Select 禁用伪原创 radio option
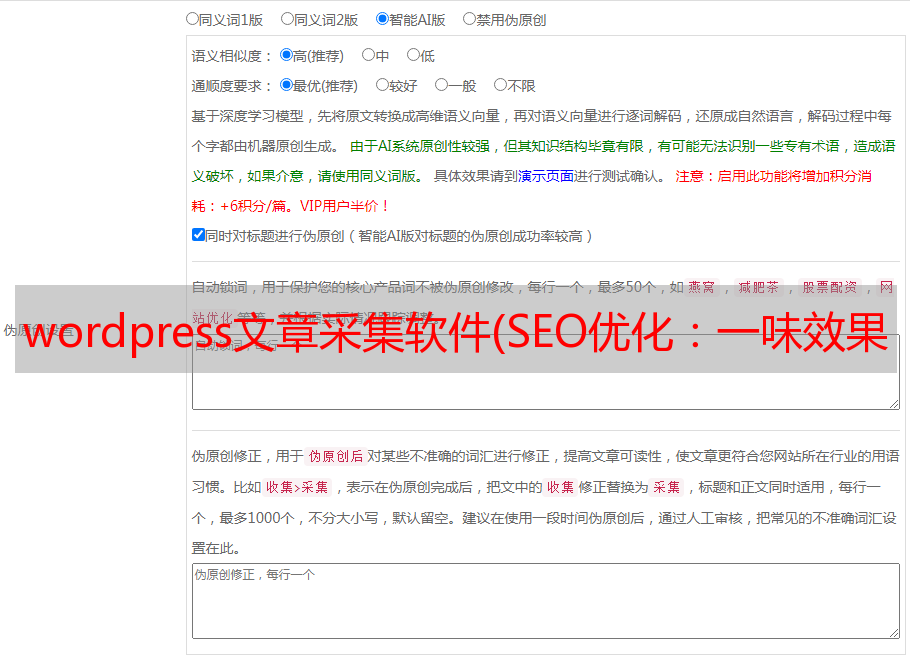The width and height of the screenshot is (911, 658). coord(469,19)
